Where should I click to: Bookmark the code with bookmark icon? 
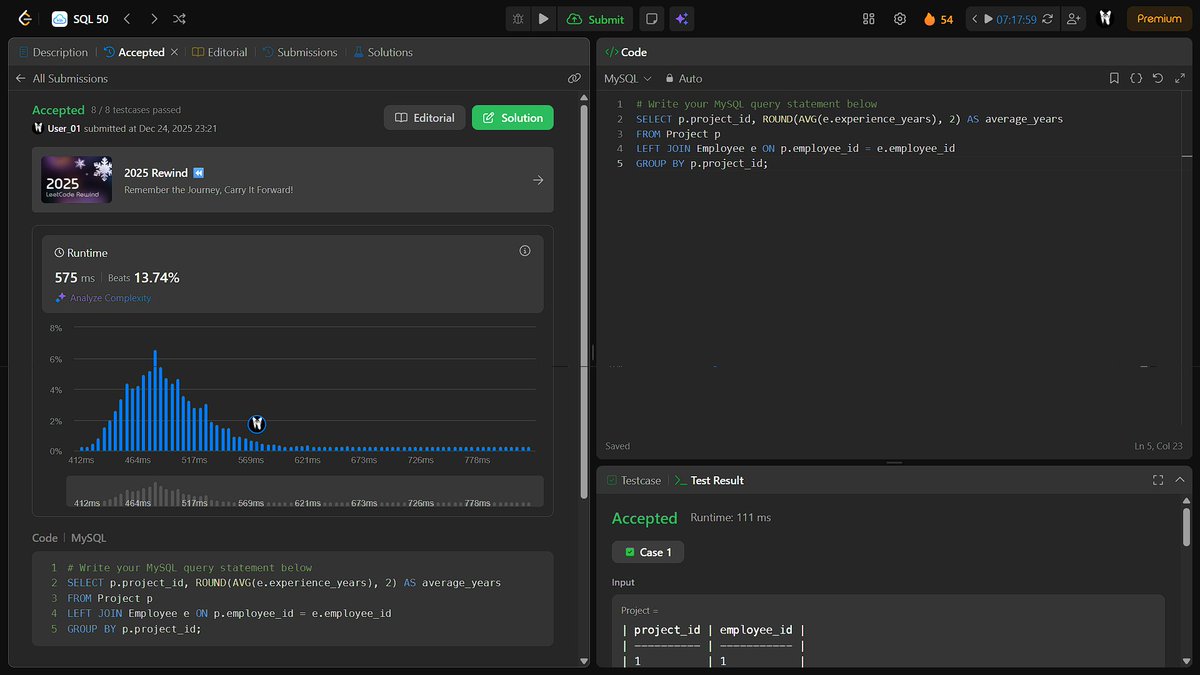pos(1114,78)
